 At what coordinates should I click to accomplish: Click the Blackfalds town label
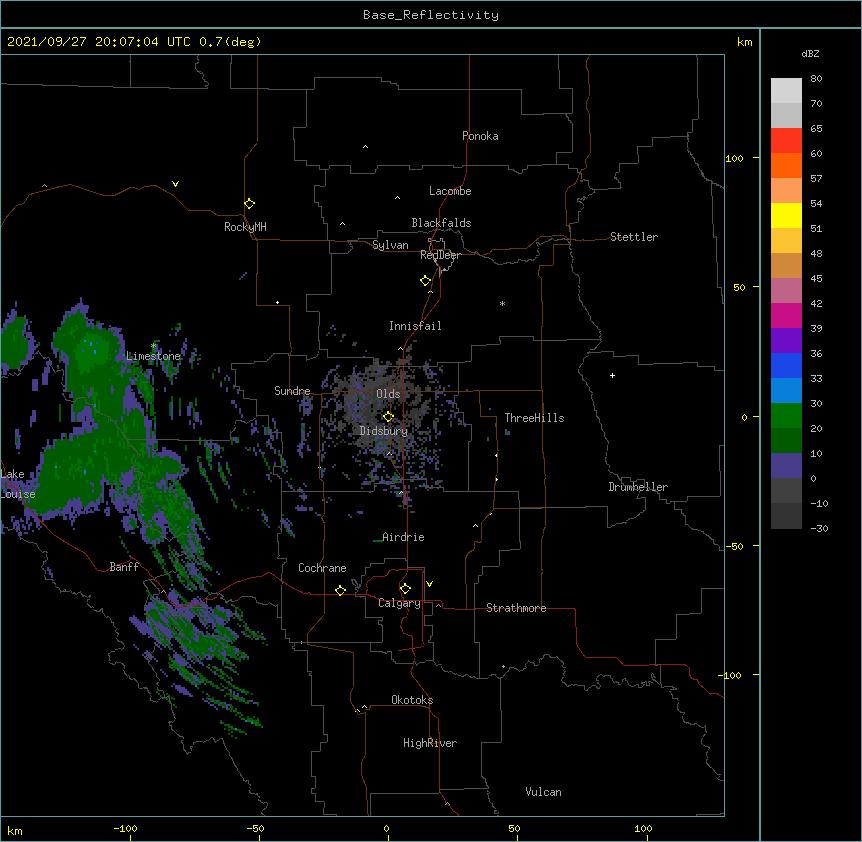click(441, 223)
